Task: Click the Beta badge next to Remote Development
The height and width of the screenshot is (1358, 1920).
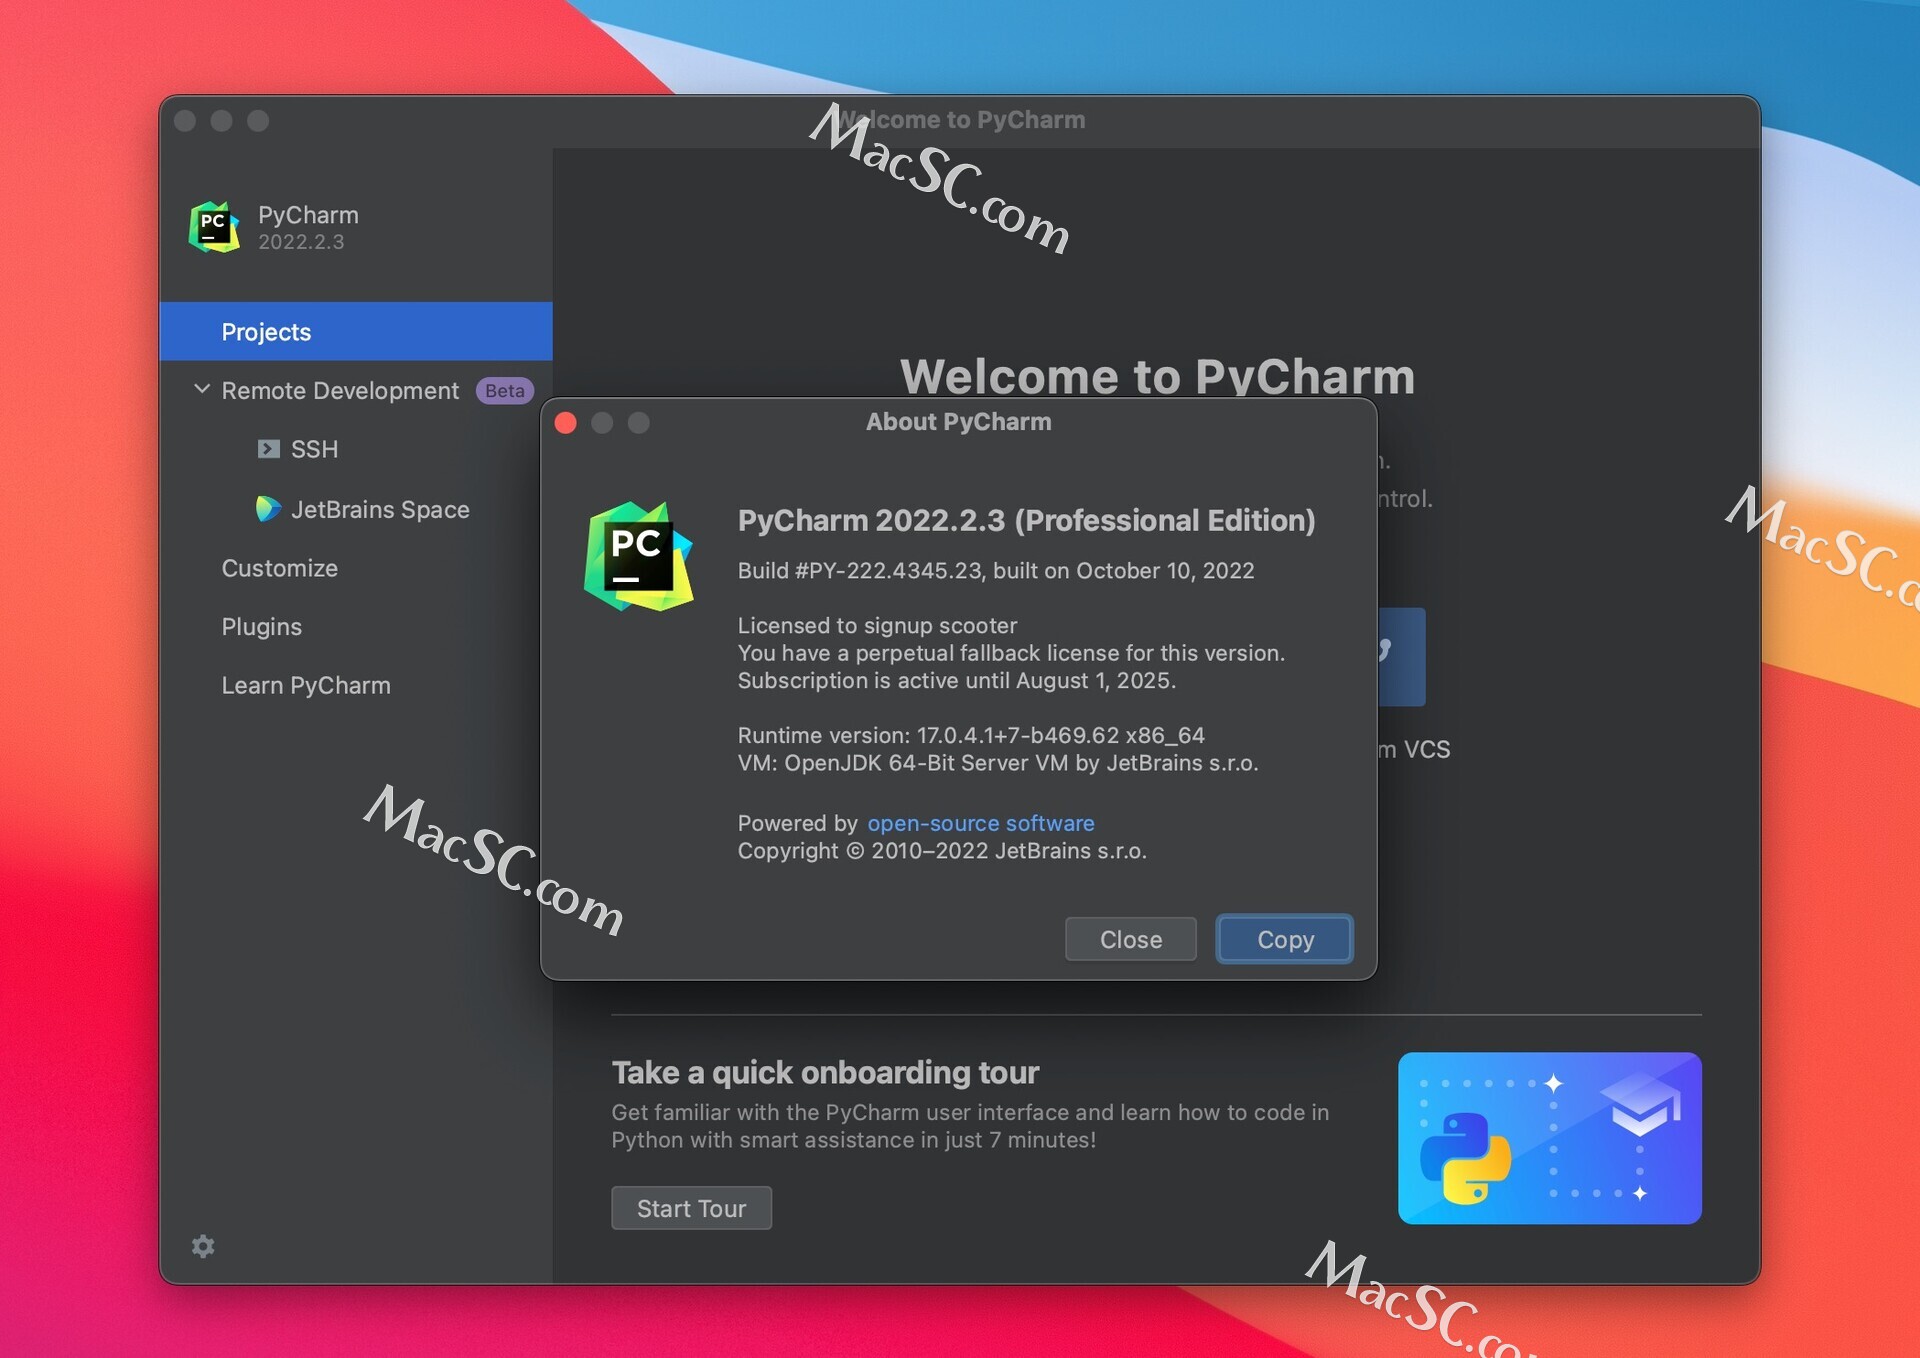Action: click(x=505, y=391)
